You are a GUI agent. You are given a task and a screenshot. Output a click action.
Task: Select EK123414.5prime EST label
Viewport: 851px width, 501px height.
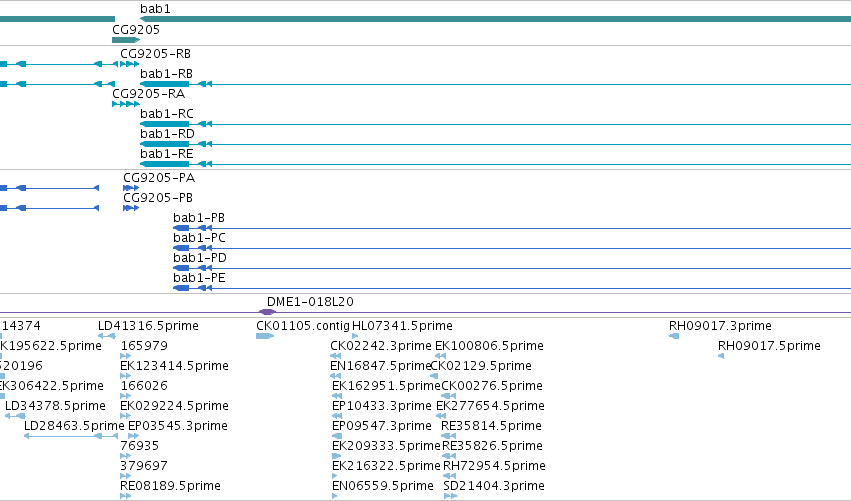(174, 366)
